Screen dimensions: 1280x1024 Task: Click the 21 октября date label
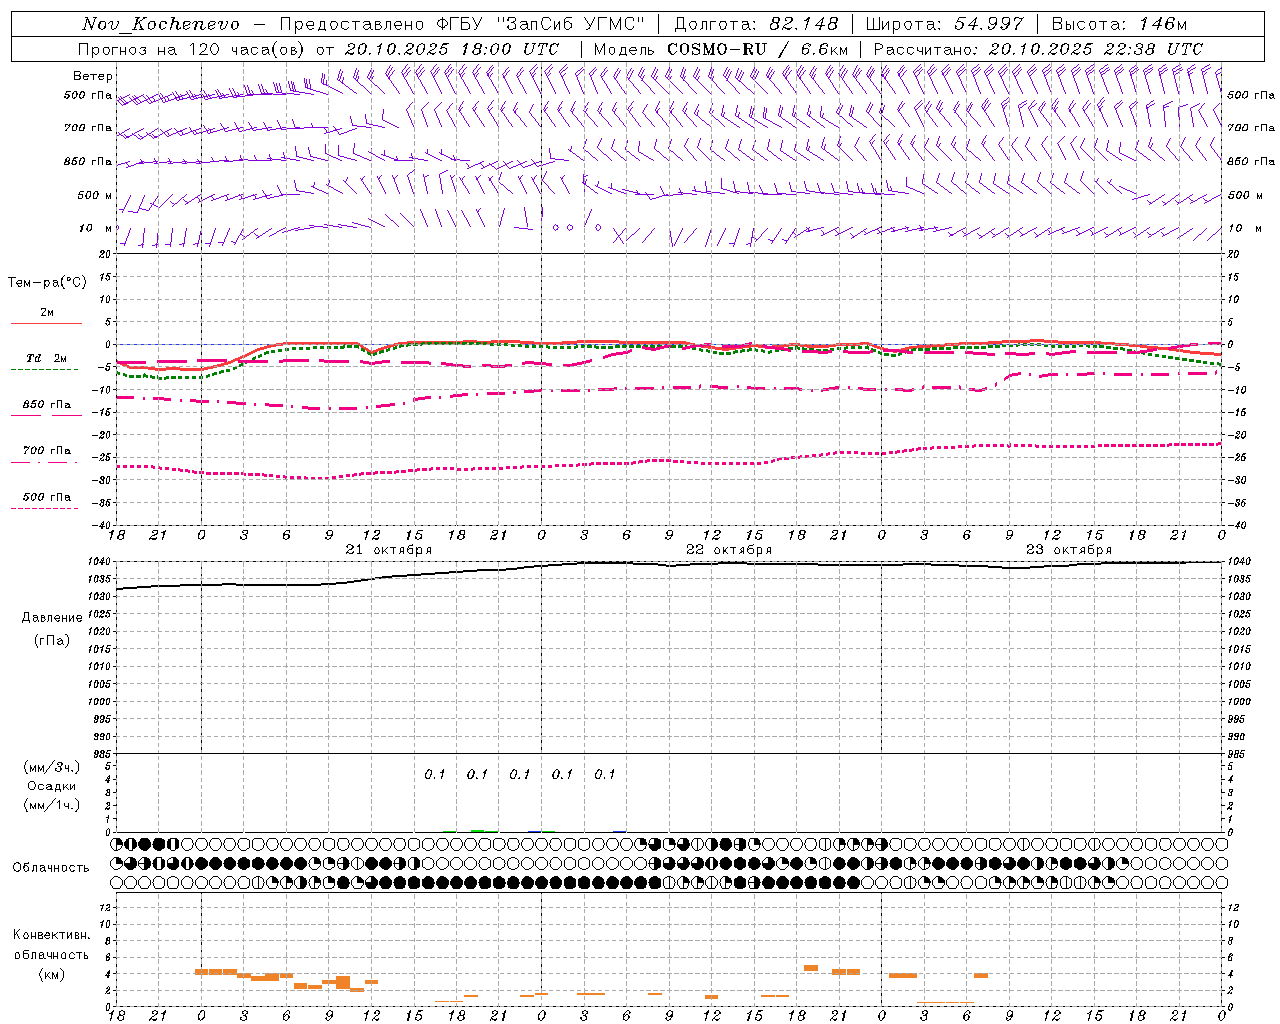coord(389,550)
